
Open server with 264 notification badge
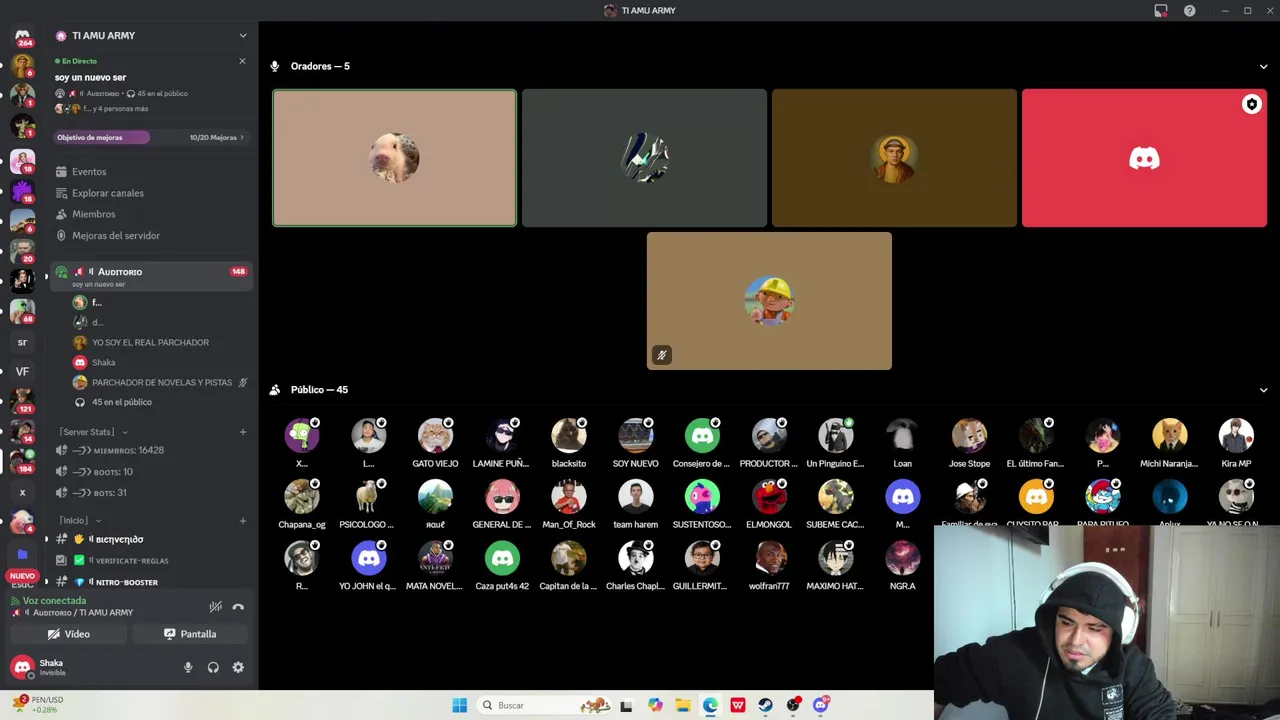click(22, 37)
